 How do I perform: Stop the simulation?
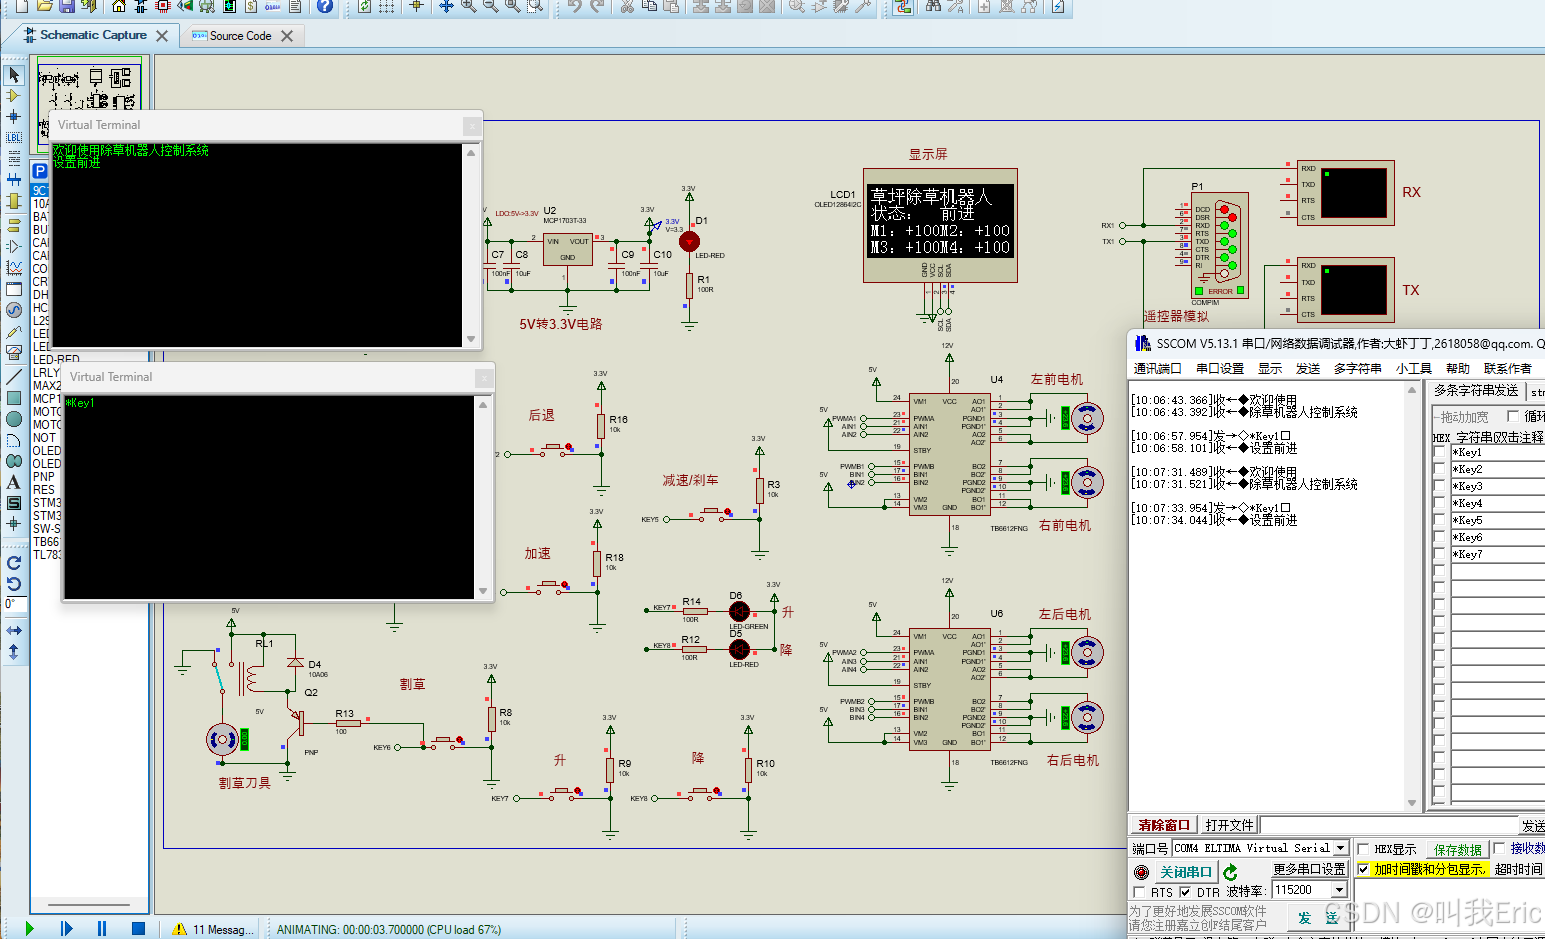tap(138, 929)
